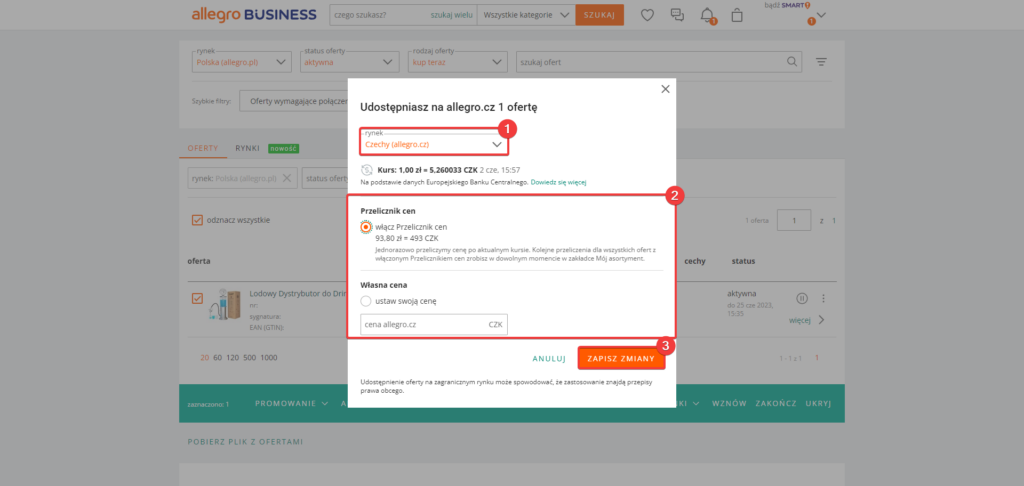
Task: Expand the account menu chevron
Action: 821,16
